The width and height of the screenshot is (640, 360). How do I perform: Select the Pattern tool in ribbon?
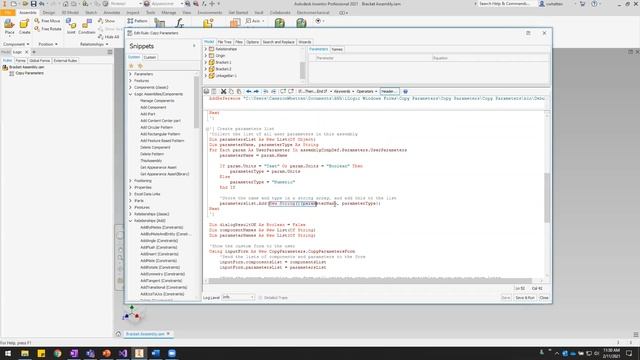pyautogui.click(x=138, y=21)
